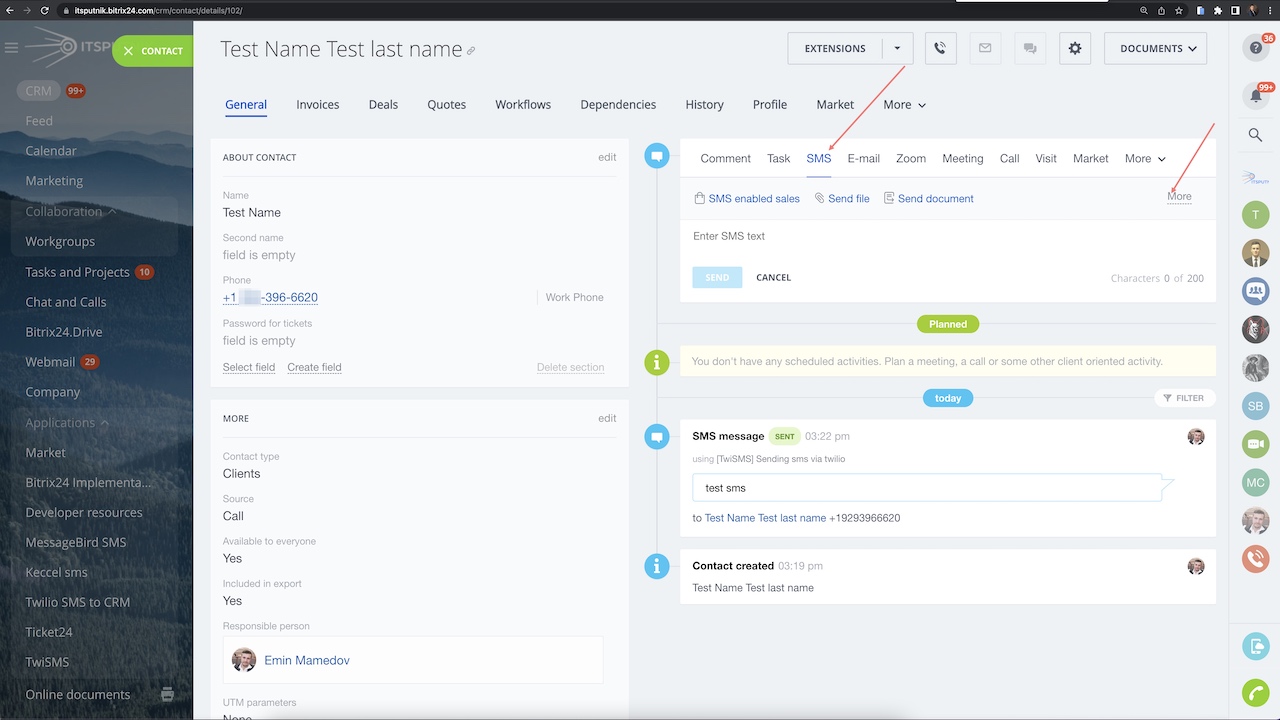
Task: Click SB avatar in right sidebar
Action: pyautogui.click(x=1256, y=406)
